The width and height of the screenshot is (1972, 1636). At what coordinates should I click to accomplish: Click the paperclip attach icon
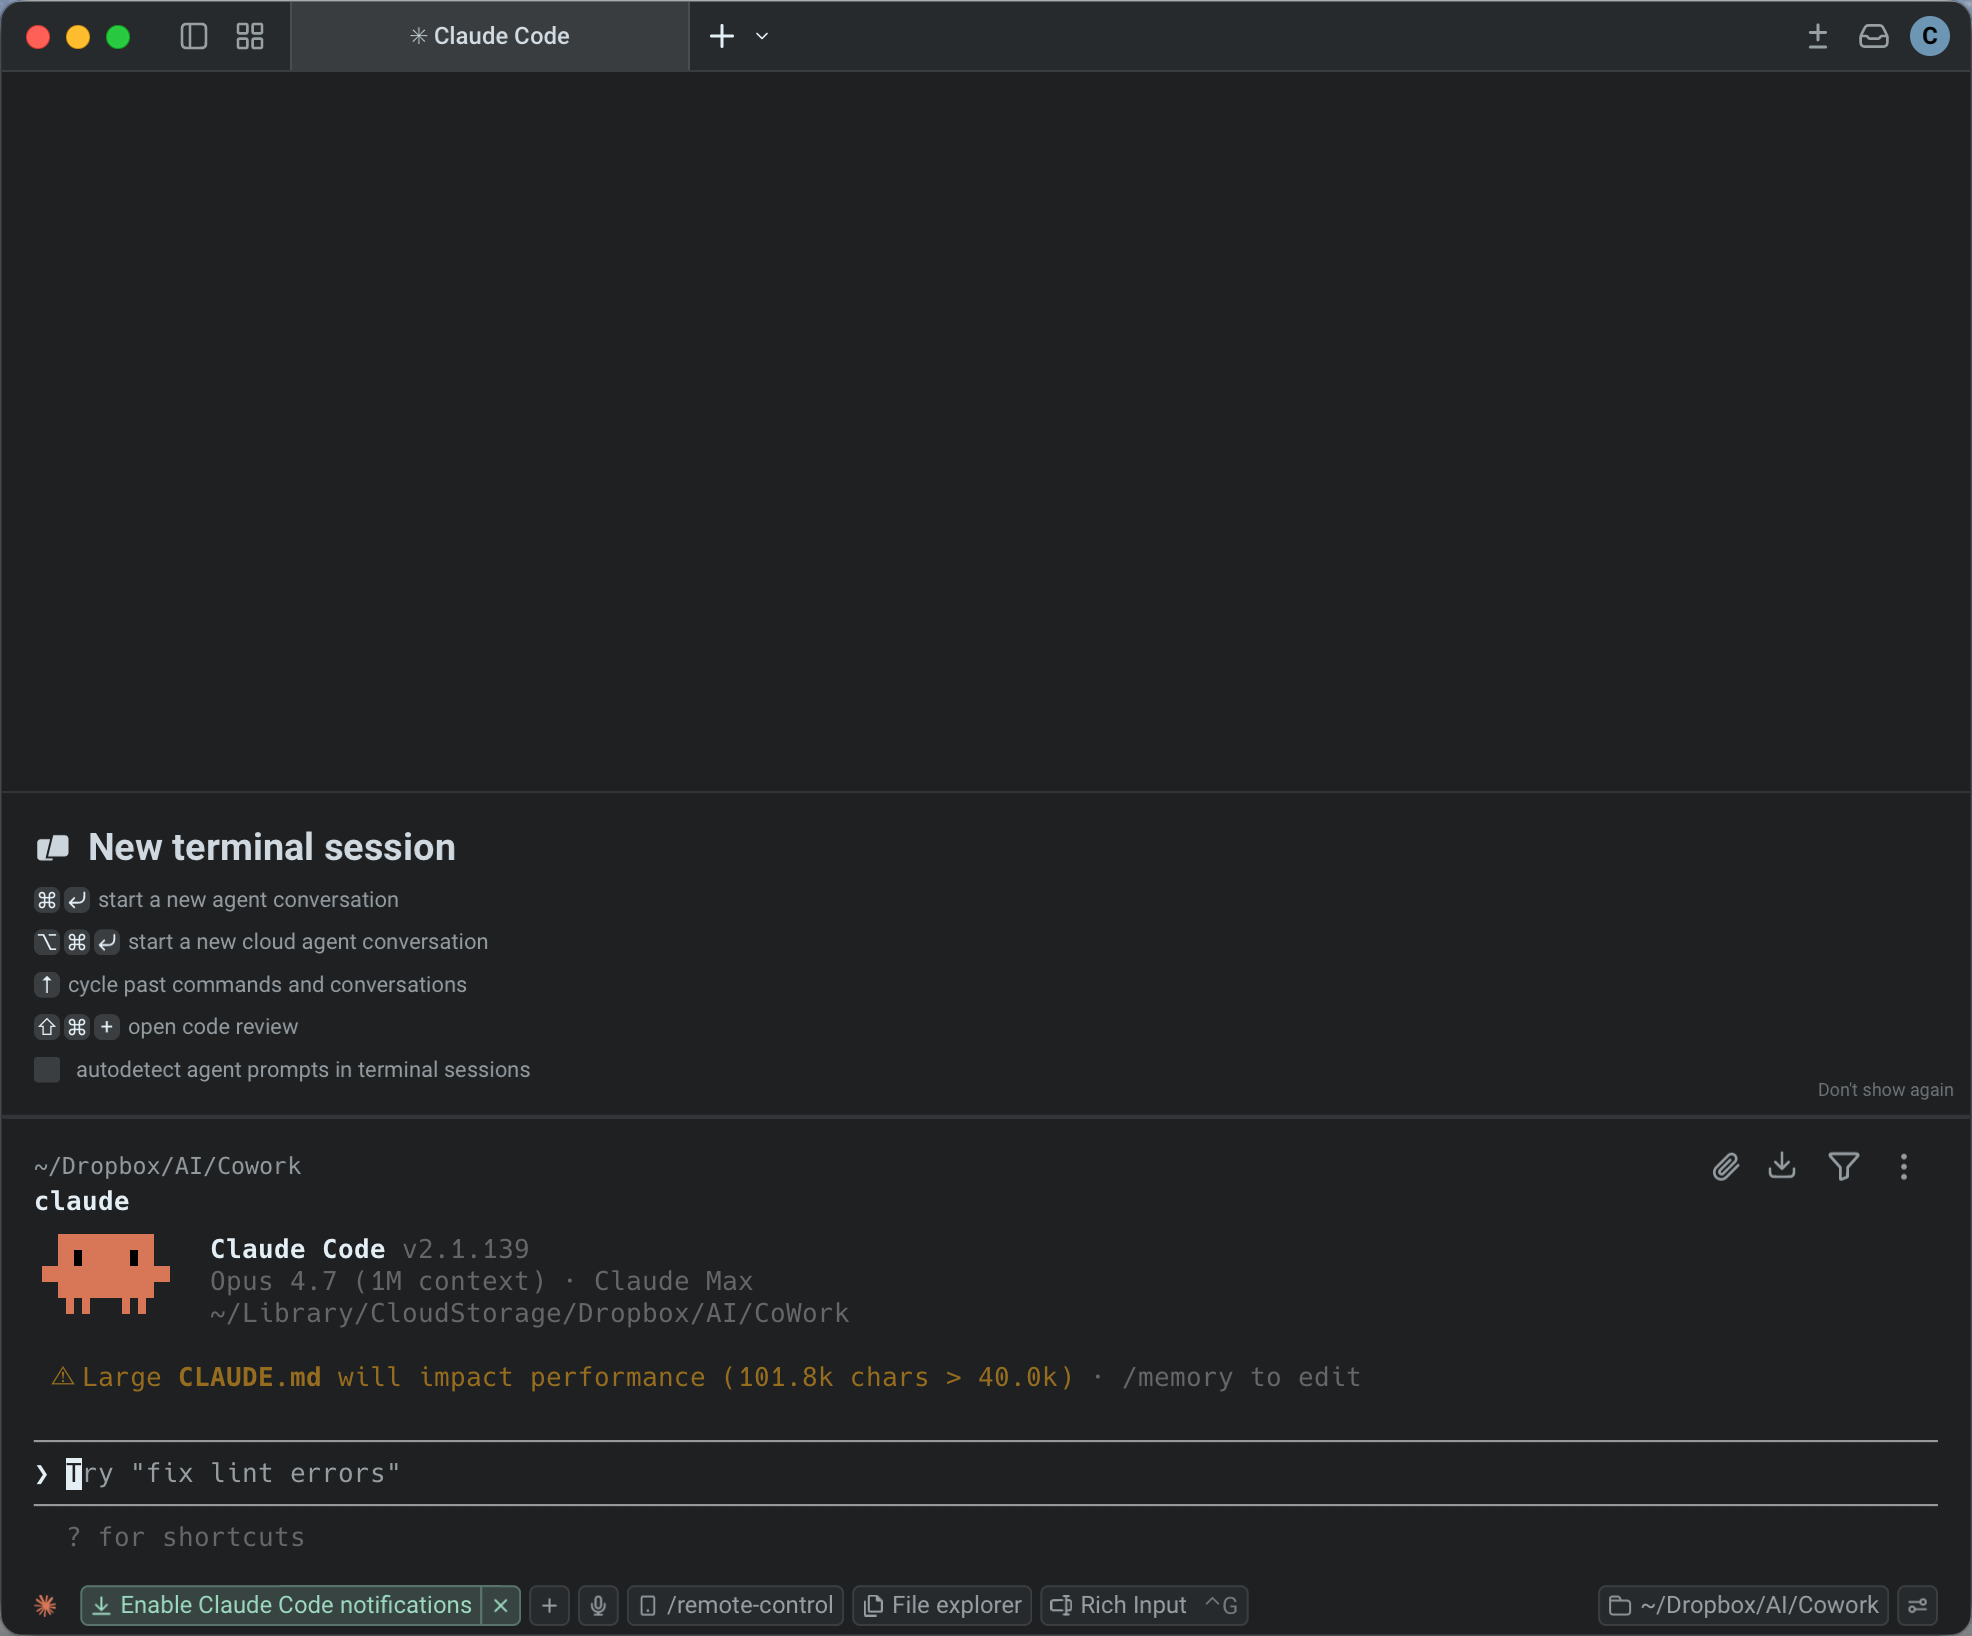pos(1726,1166)
